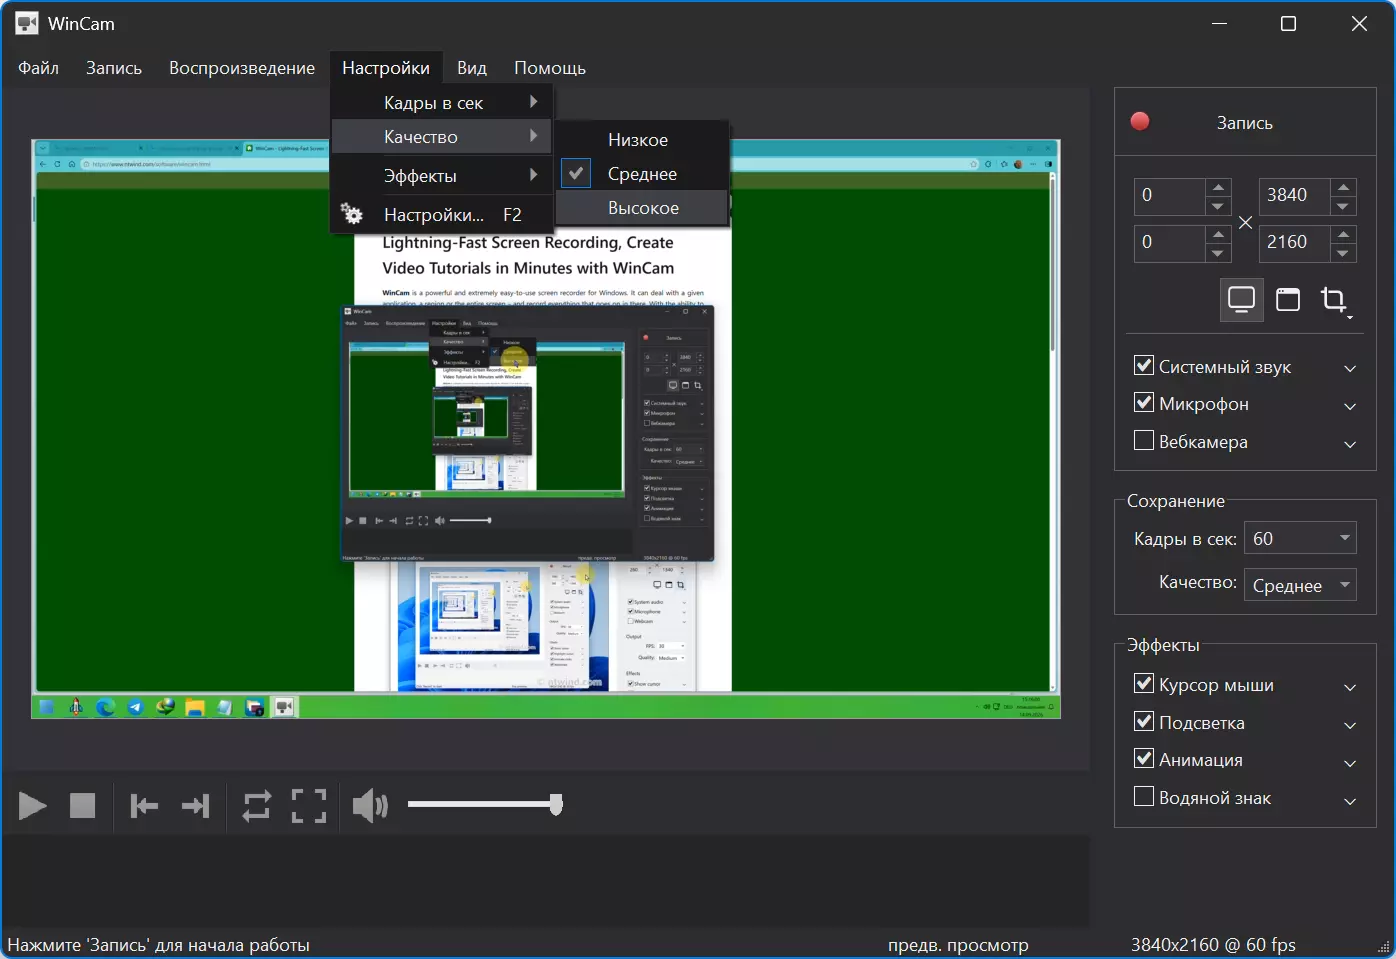
Task: Click the WinCam app icon in title bar
Action: pyautogui.click(x=27, y=23)
